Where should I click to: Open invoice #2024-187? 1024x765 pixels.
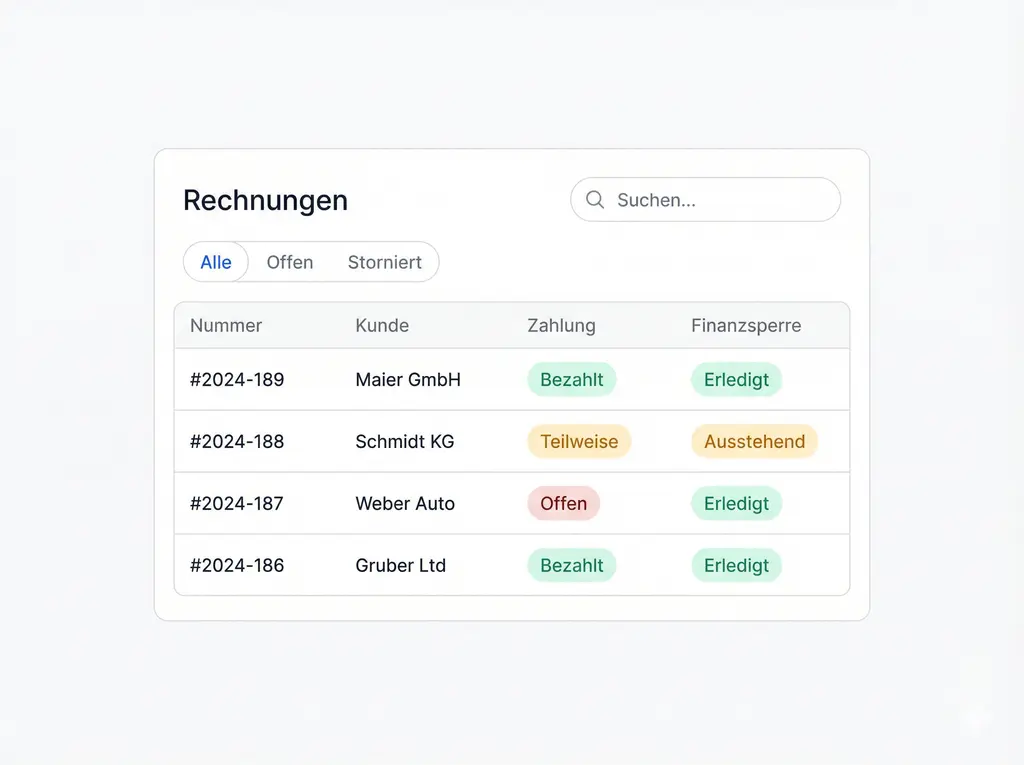tap(237, 503)
